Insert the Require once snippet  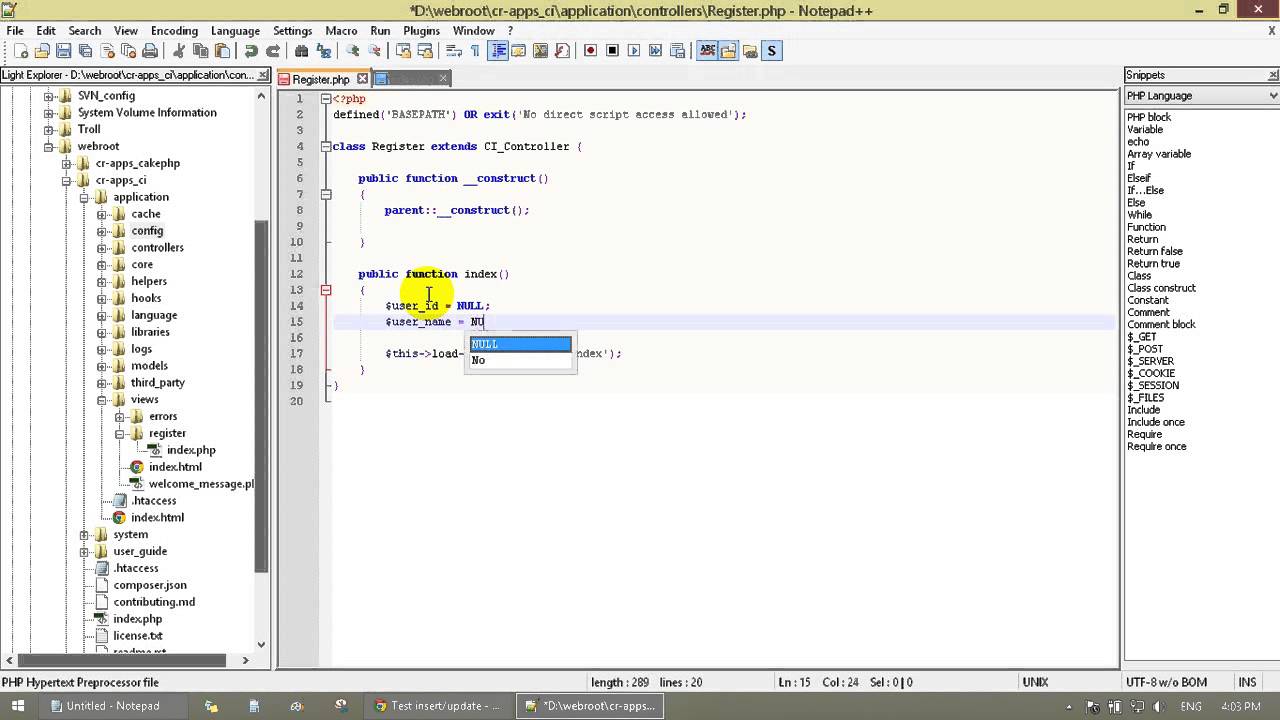(1157, 446)
